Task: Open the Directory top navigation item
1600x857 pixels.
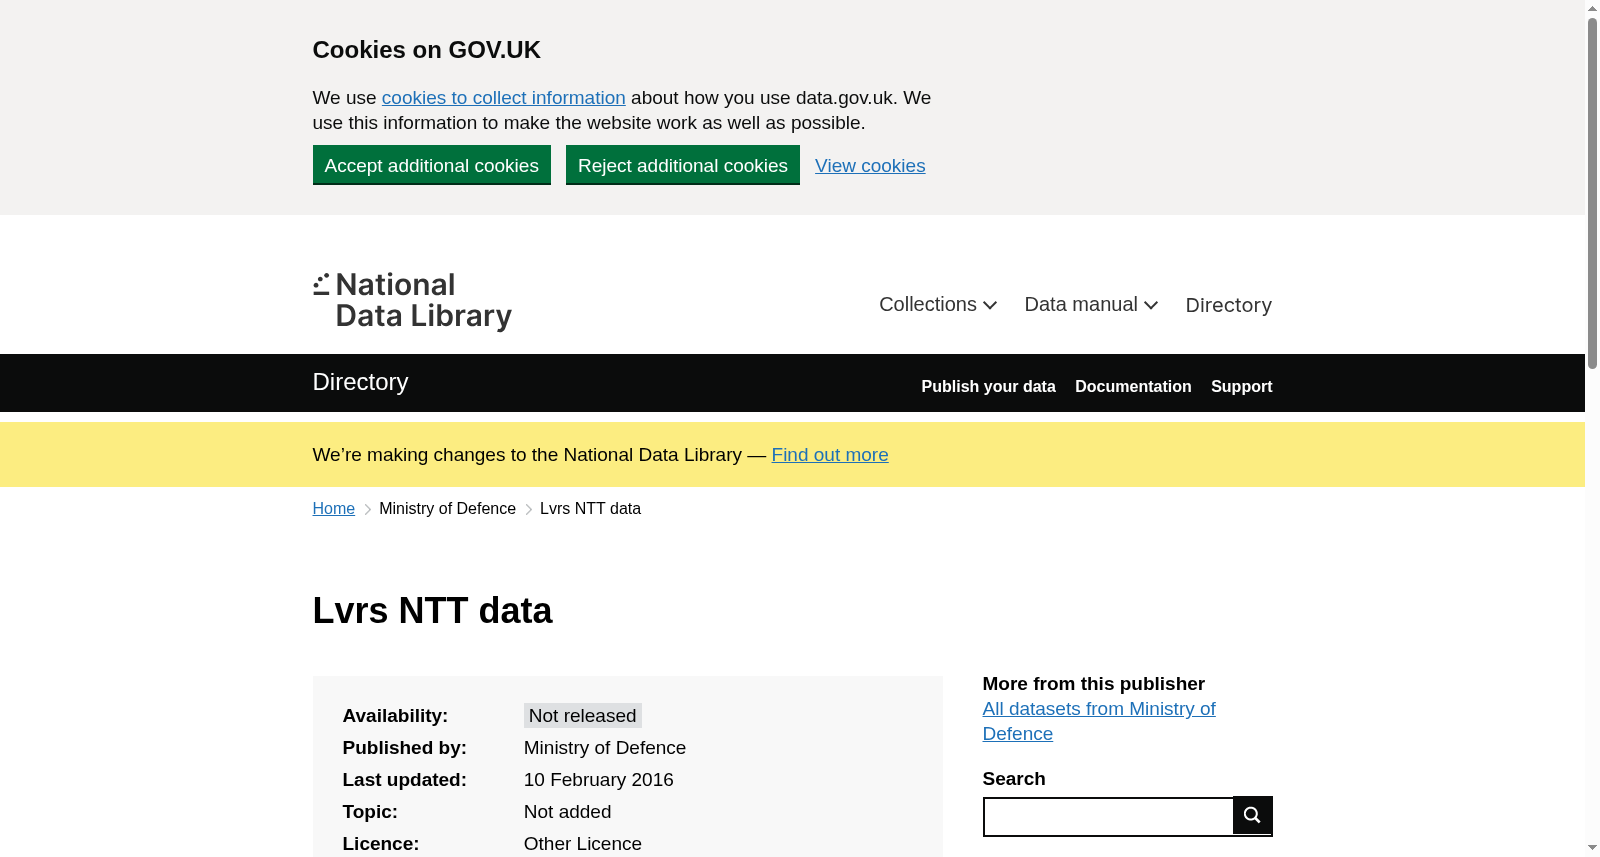Action: pos(1228,305)
